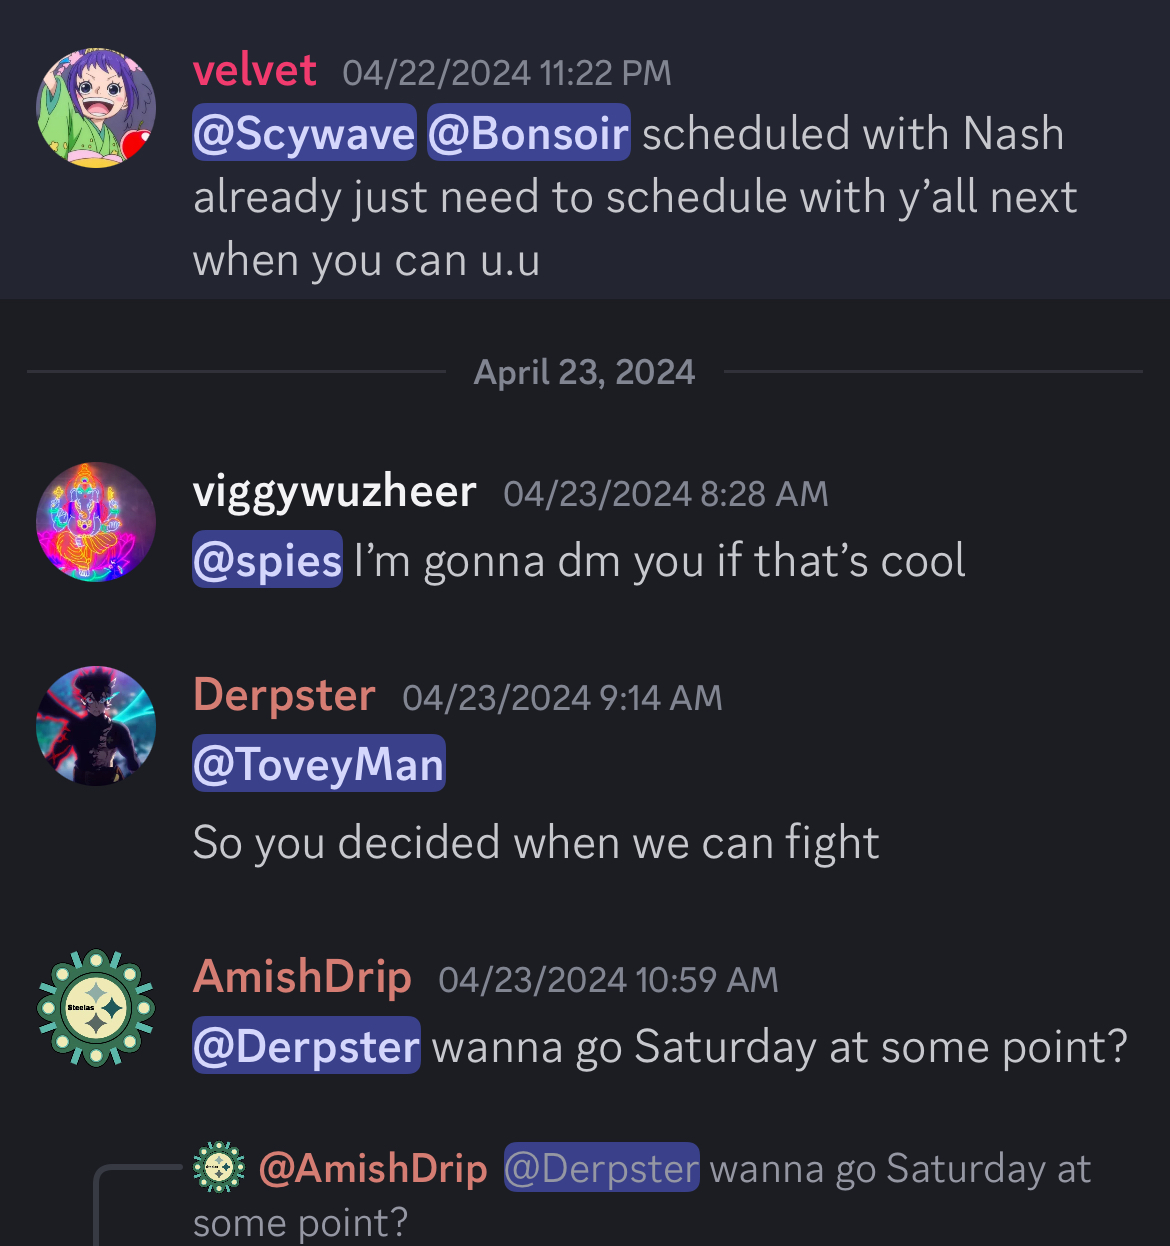Screen dimensions: 1170x1246
Task: Tap viggywuzheer's username
Action: pos(334,492)
